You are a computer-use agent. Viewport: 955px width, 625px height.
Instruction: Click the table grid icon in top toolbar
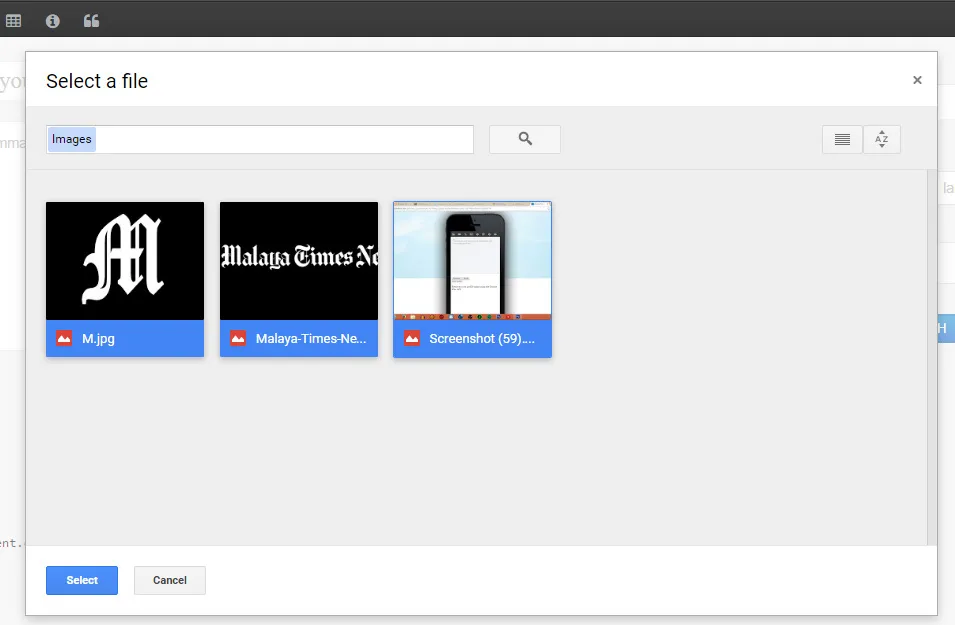coord(13,21)
